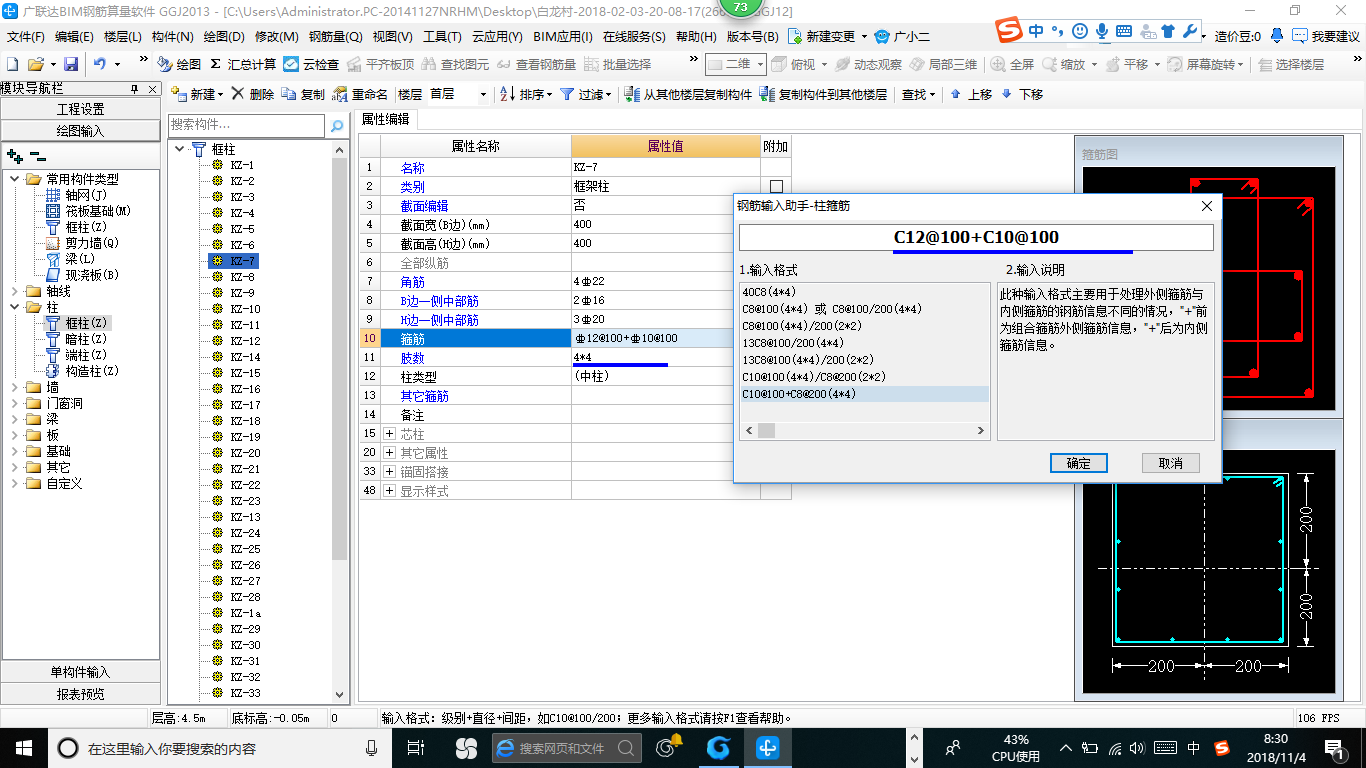Move component up with 上移

[970, 94]
